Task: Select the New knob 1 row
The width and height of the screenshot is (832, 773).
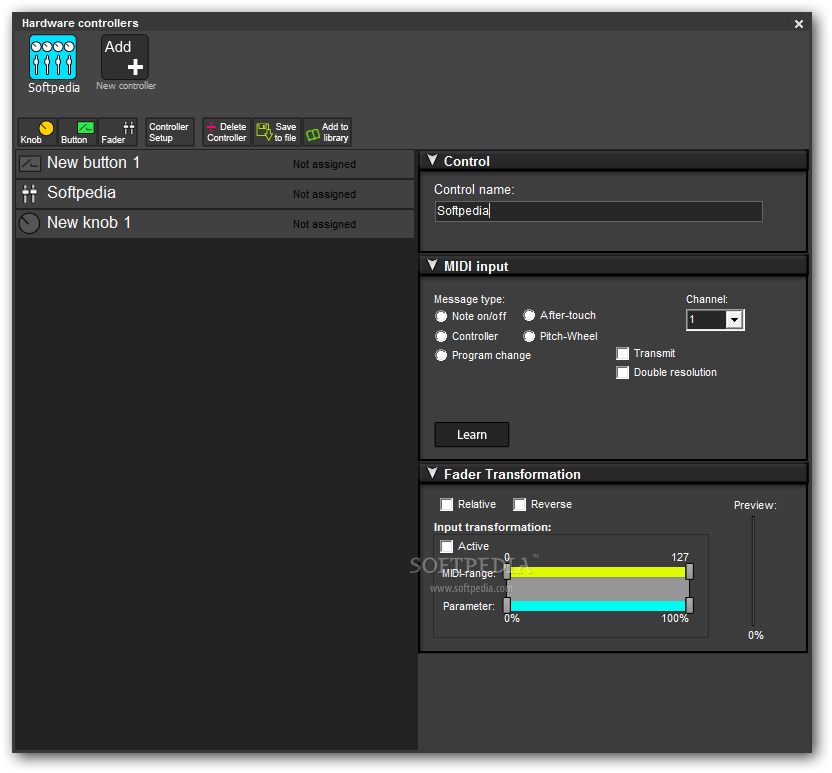Action: point(215,223)
